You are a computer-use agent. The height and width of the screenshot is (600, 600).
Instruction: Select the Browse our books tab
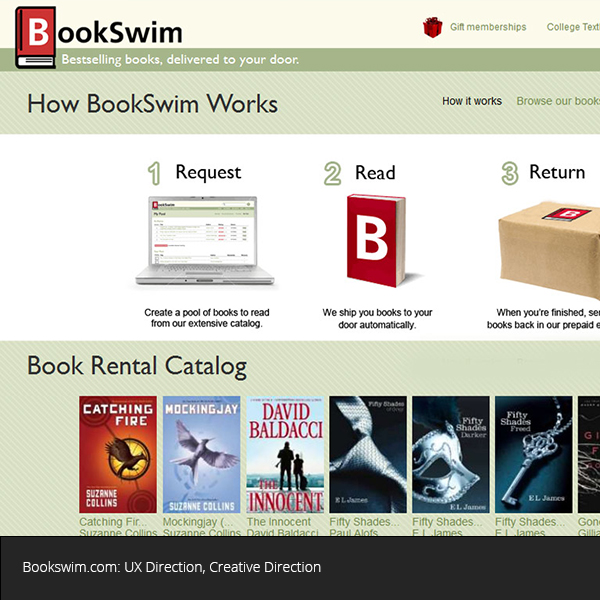tap(558, 101)
